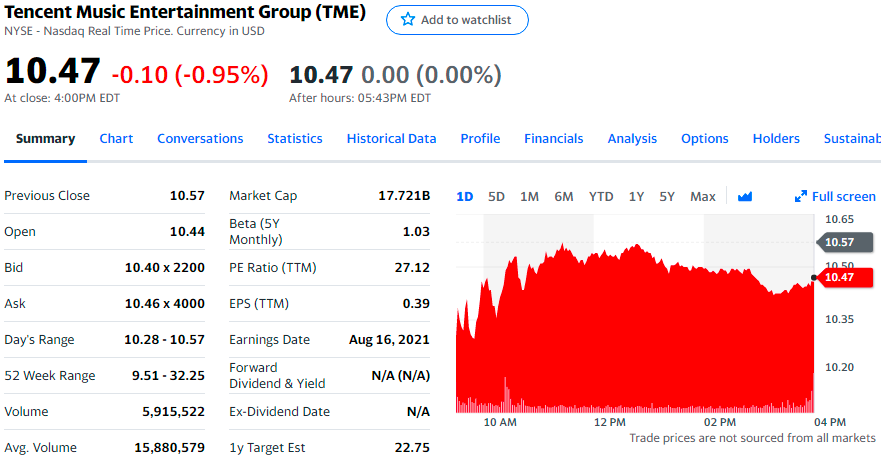Click the Ask value 10.46 x 4000
Screen dimensions: 881x458
click(x=165, y=303)
